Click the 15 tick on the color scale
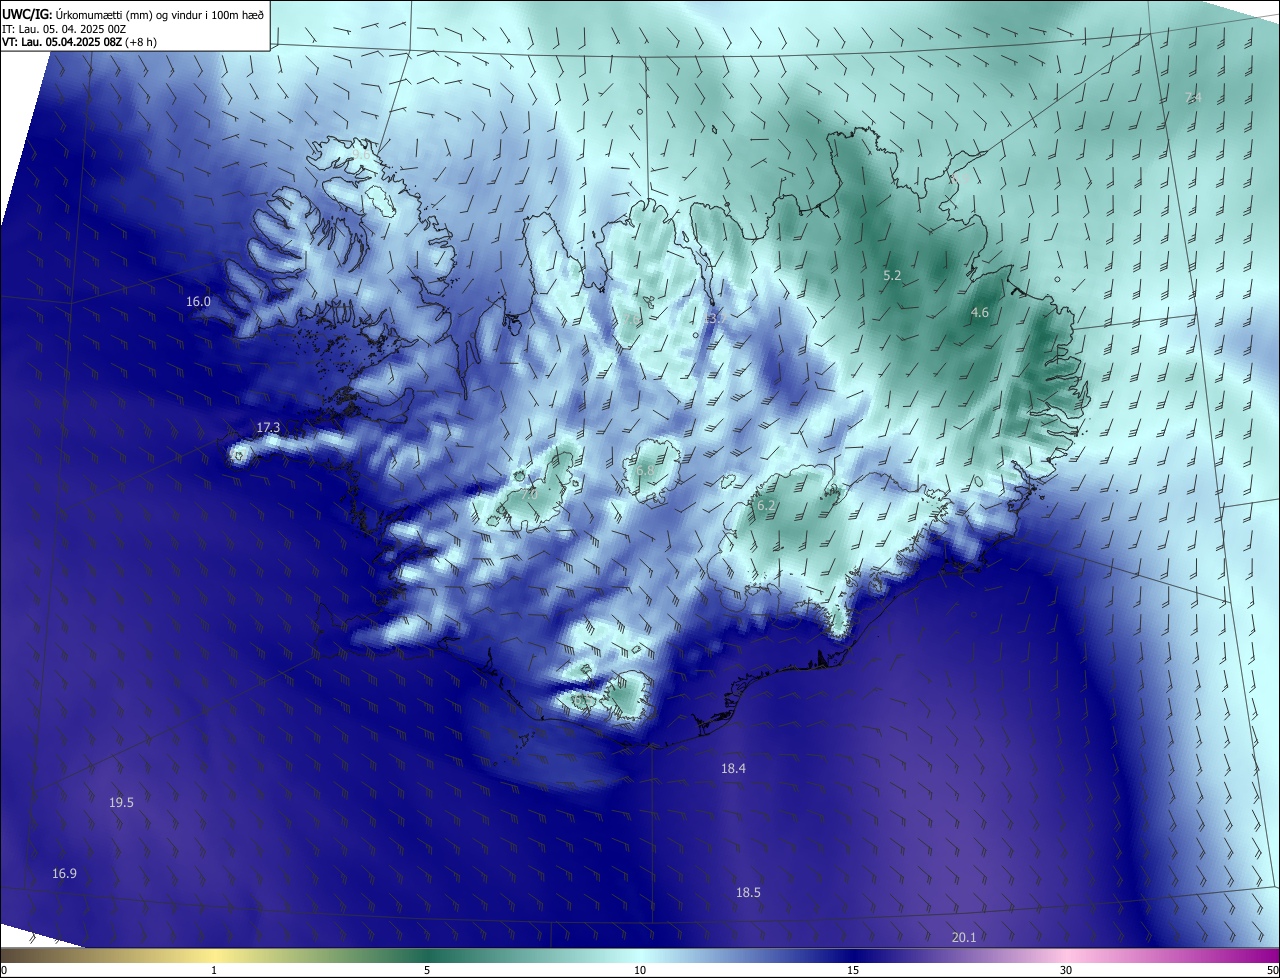The width and height of the screenshot is (1280, 978). [853, 970]
